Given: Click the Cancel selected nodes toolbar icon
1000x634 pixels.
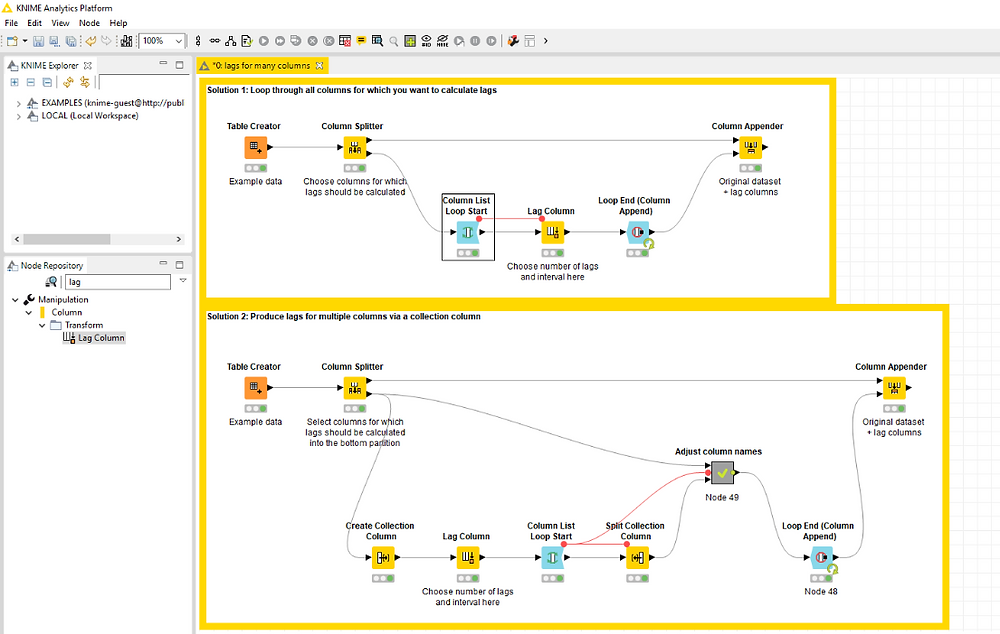Looking at the screenshot, I should [312, 41].
